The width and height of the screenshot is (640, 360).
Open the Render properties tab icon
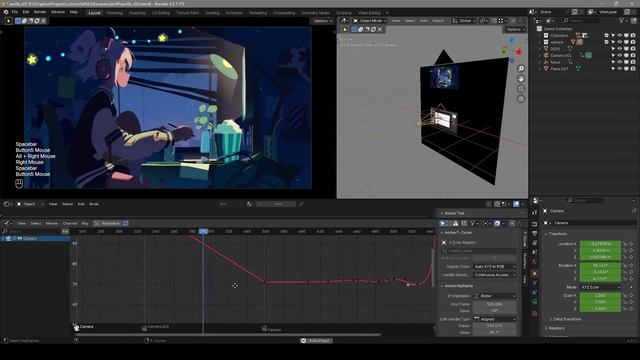(x=535, y=224)
